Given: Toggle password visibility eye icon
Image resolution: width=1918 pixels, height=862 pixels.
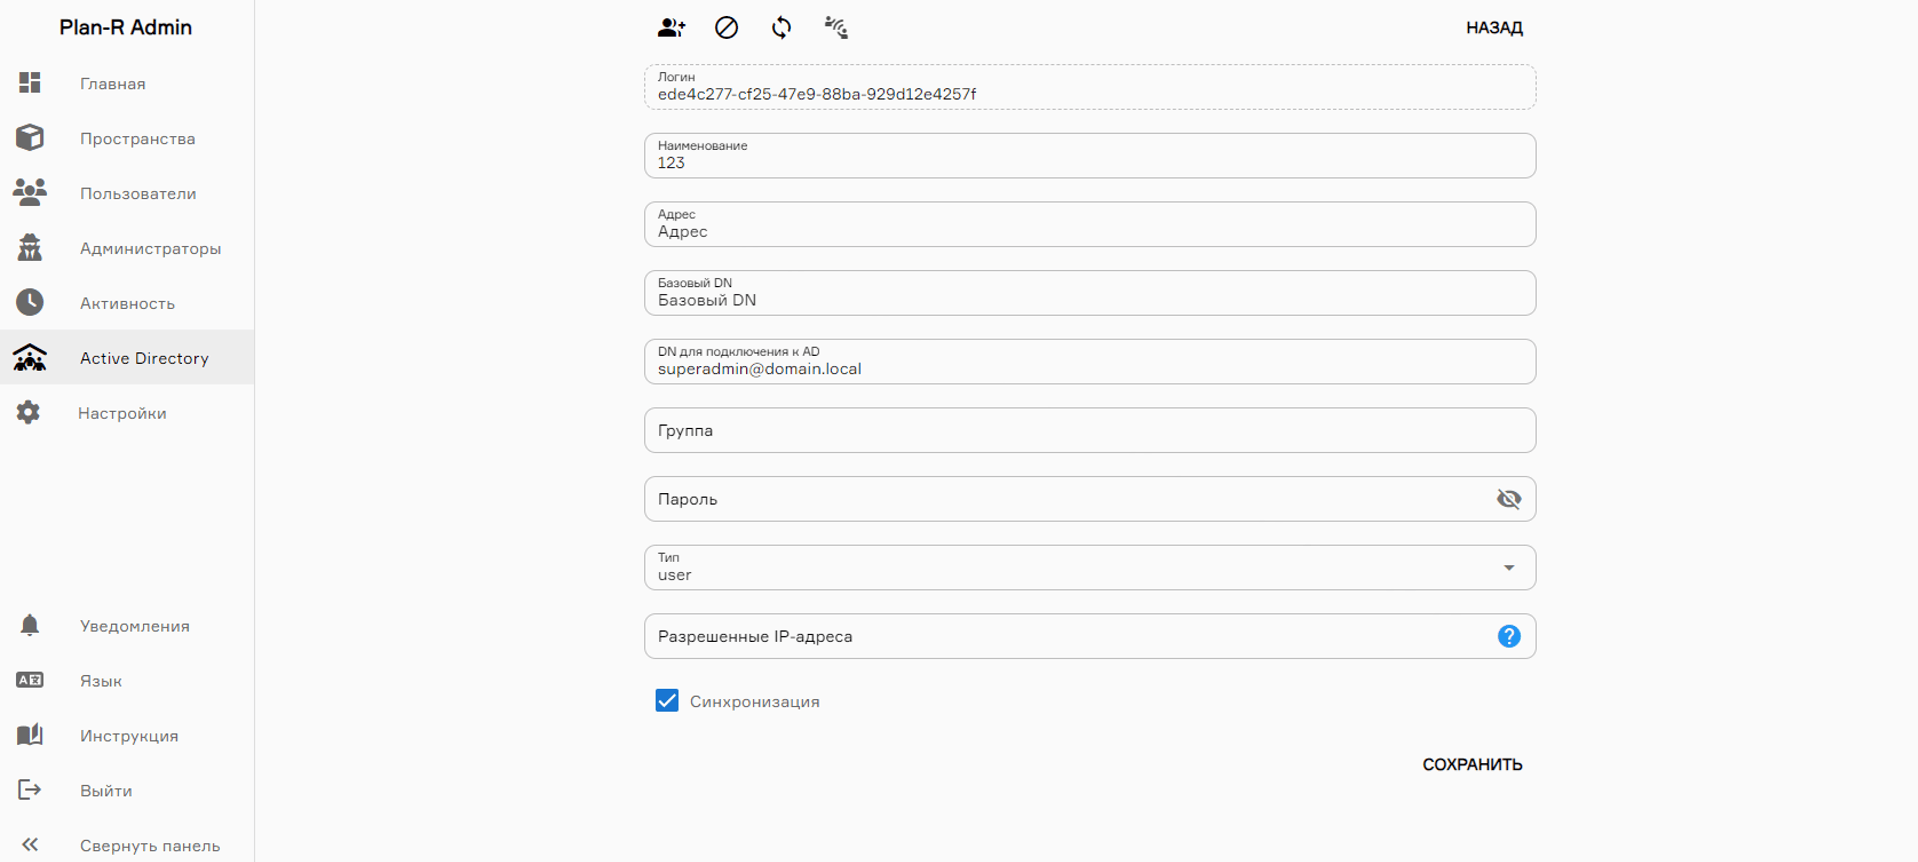Looking at the screenshot, I should 1508,499.
